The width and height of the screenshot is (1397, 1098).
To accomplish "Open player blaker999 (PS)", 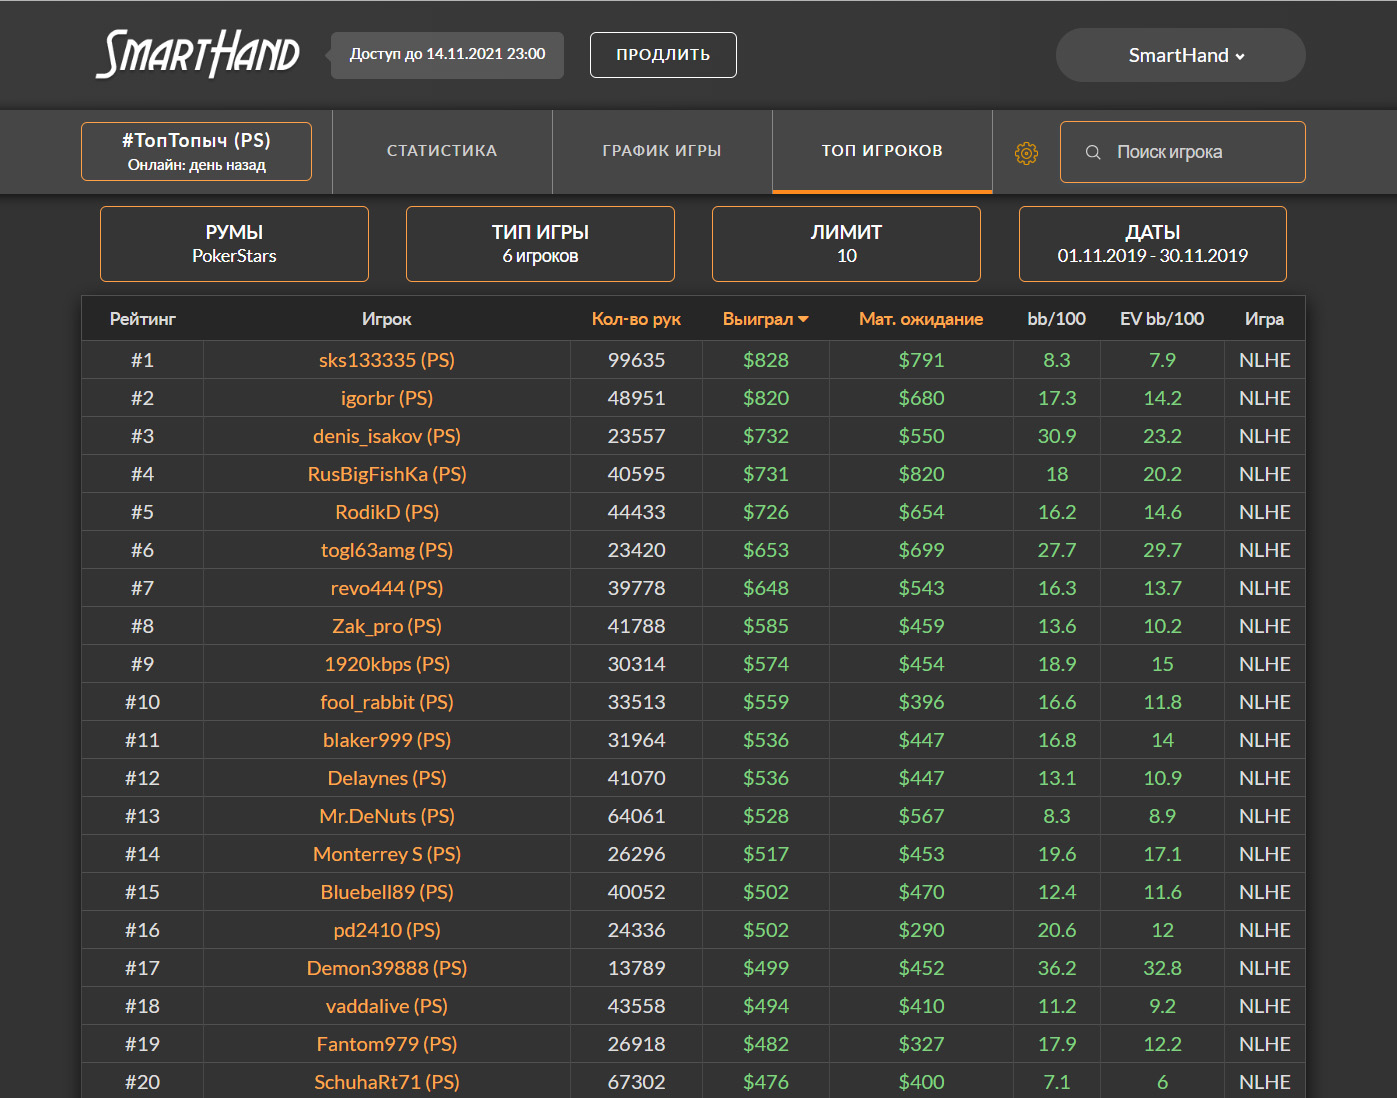I will [387, 740].
